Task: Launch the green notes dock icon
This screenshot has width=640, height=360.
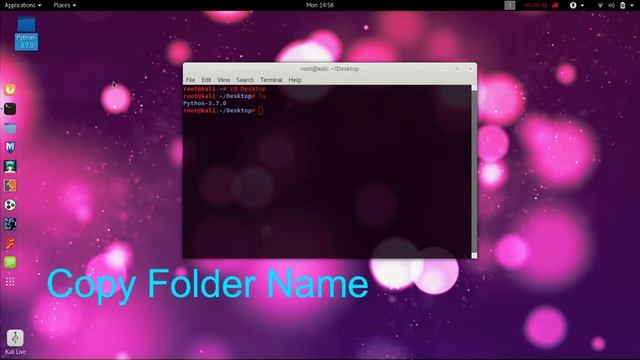Action: [10, 262]
